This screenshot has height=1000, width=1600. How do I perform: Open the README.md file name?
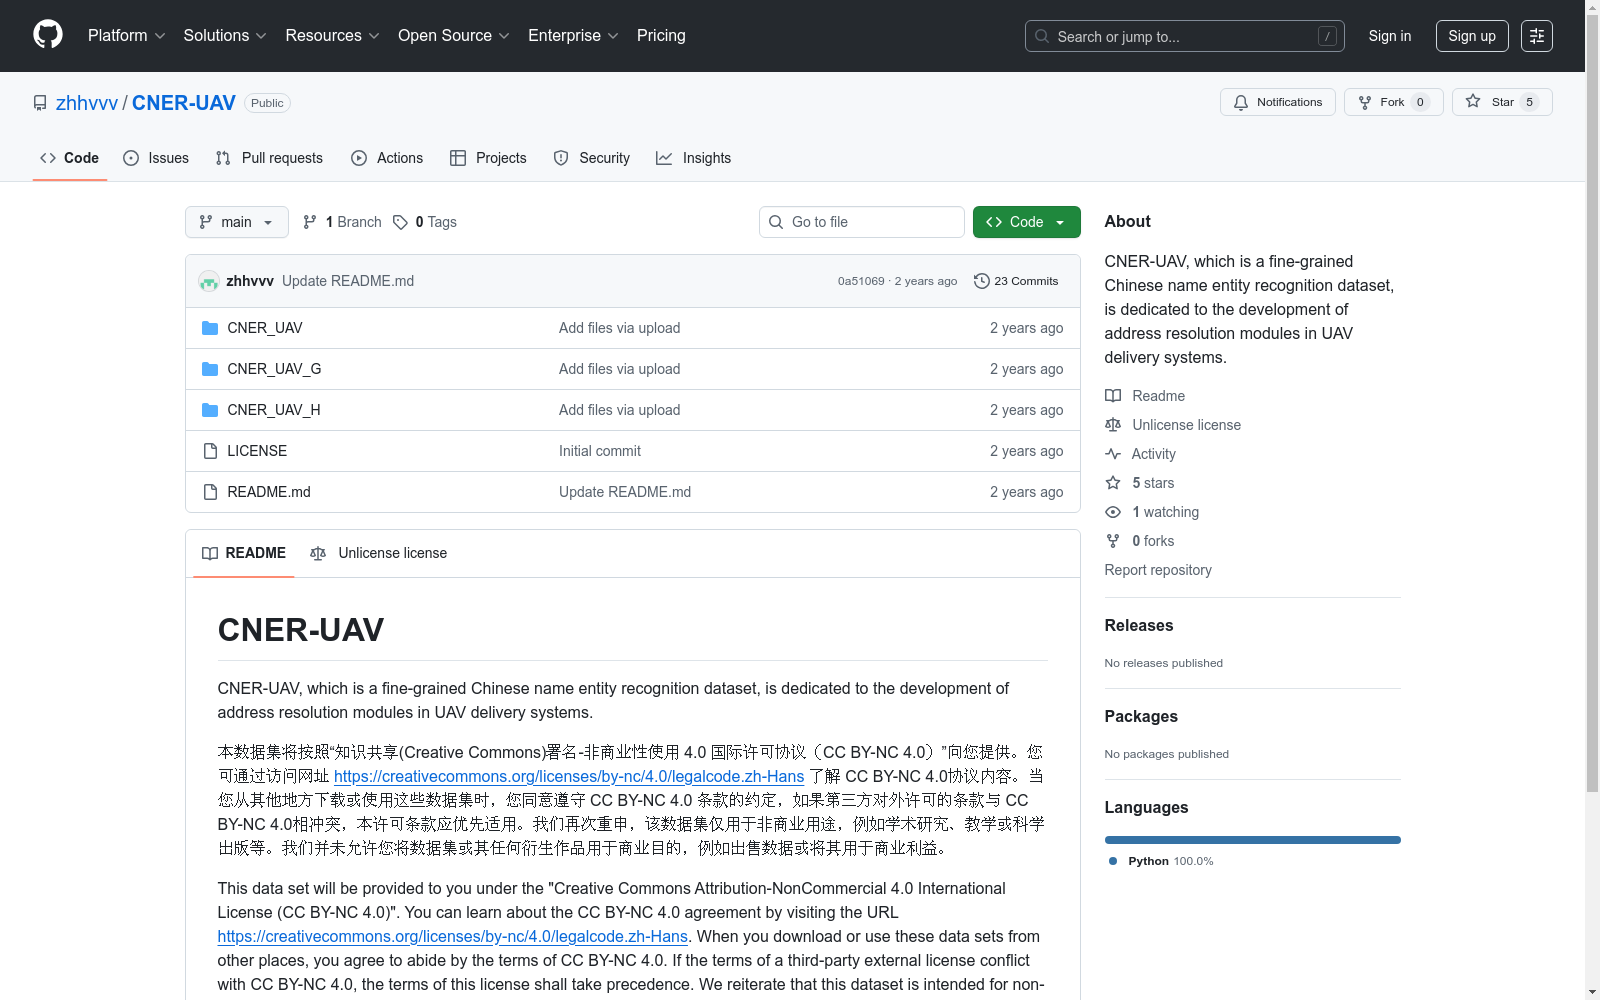269,492
